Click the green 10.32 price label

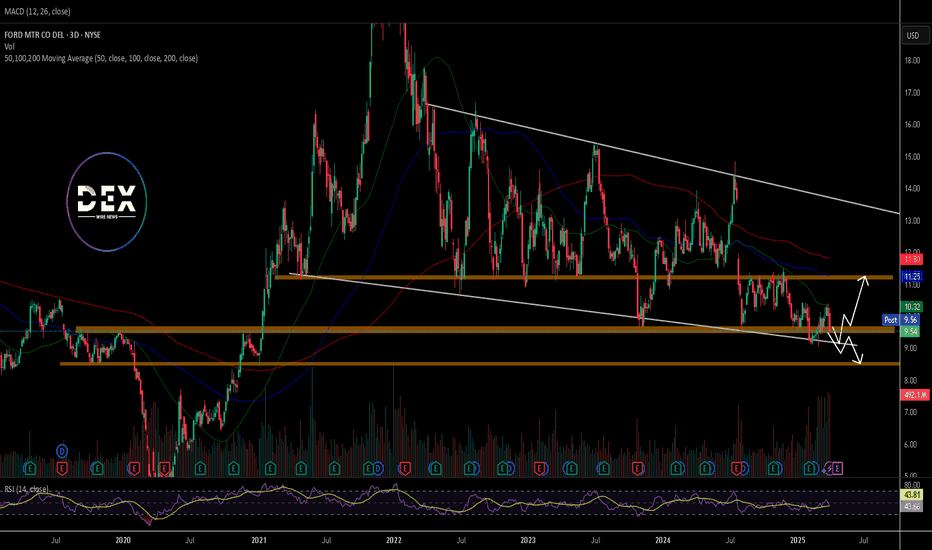pyautogui.click(x=912, y=307)
